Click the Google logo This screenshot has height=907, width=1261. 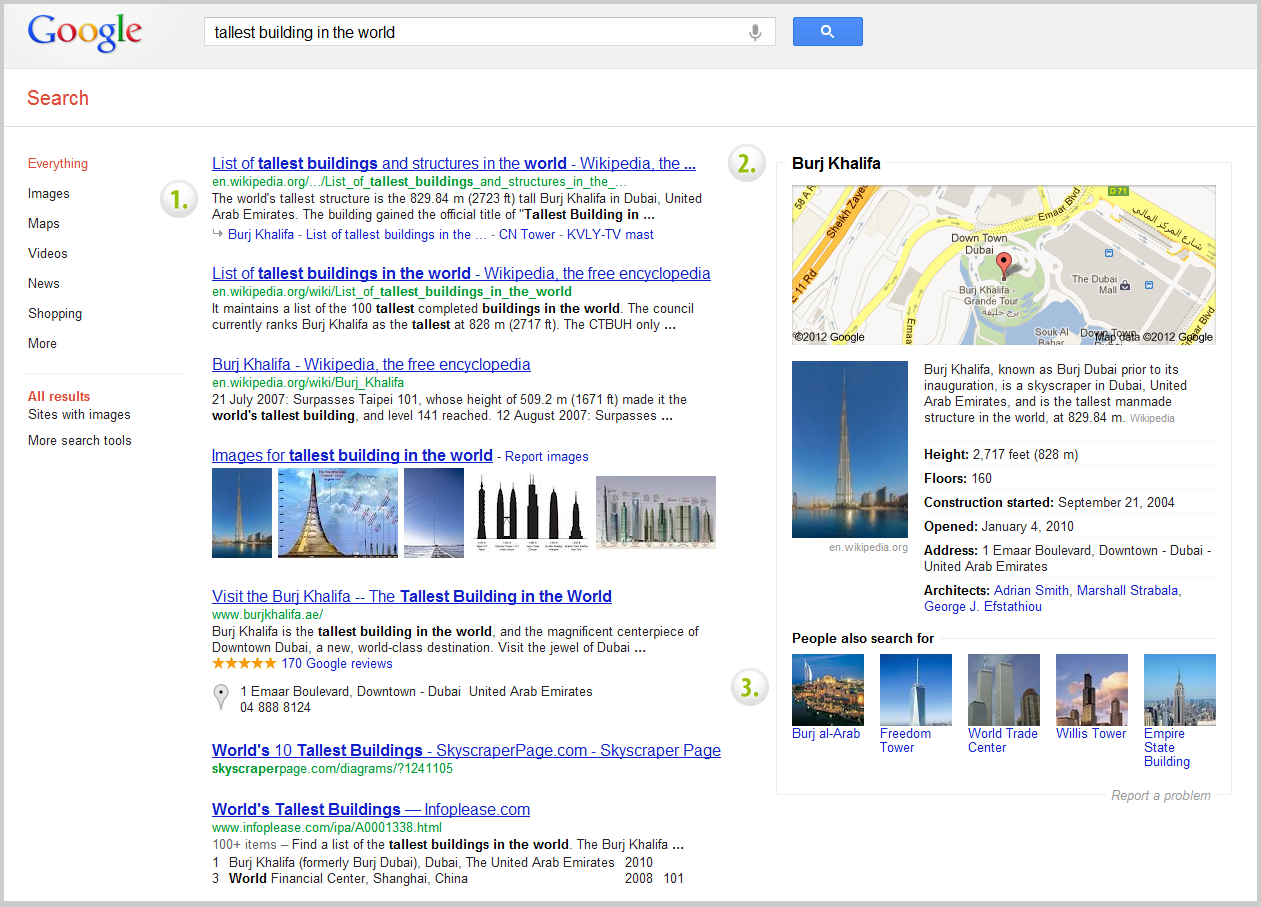pos(85,32)
